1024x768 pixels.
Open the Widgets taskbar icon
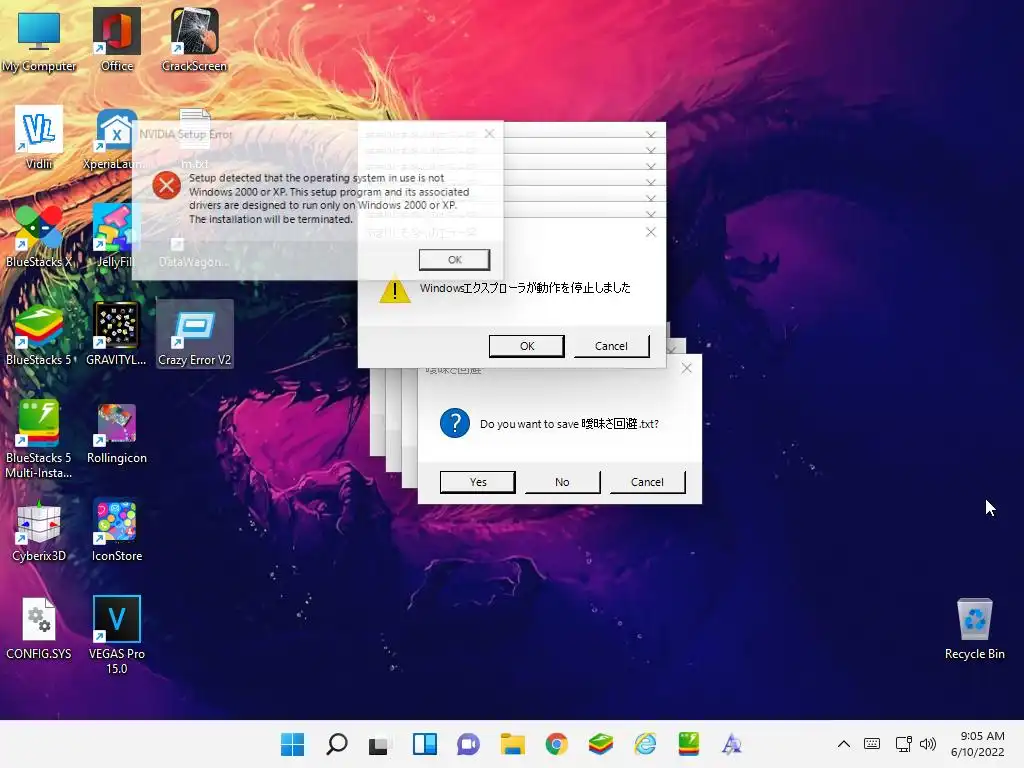click(424, 744)
